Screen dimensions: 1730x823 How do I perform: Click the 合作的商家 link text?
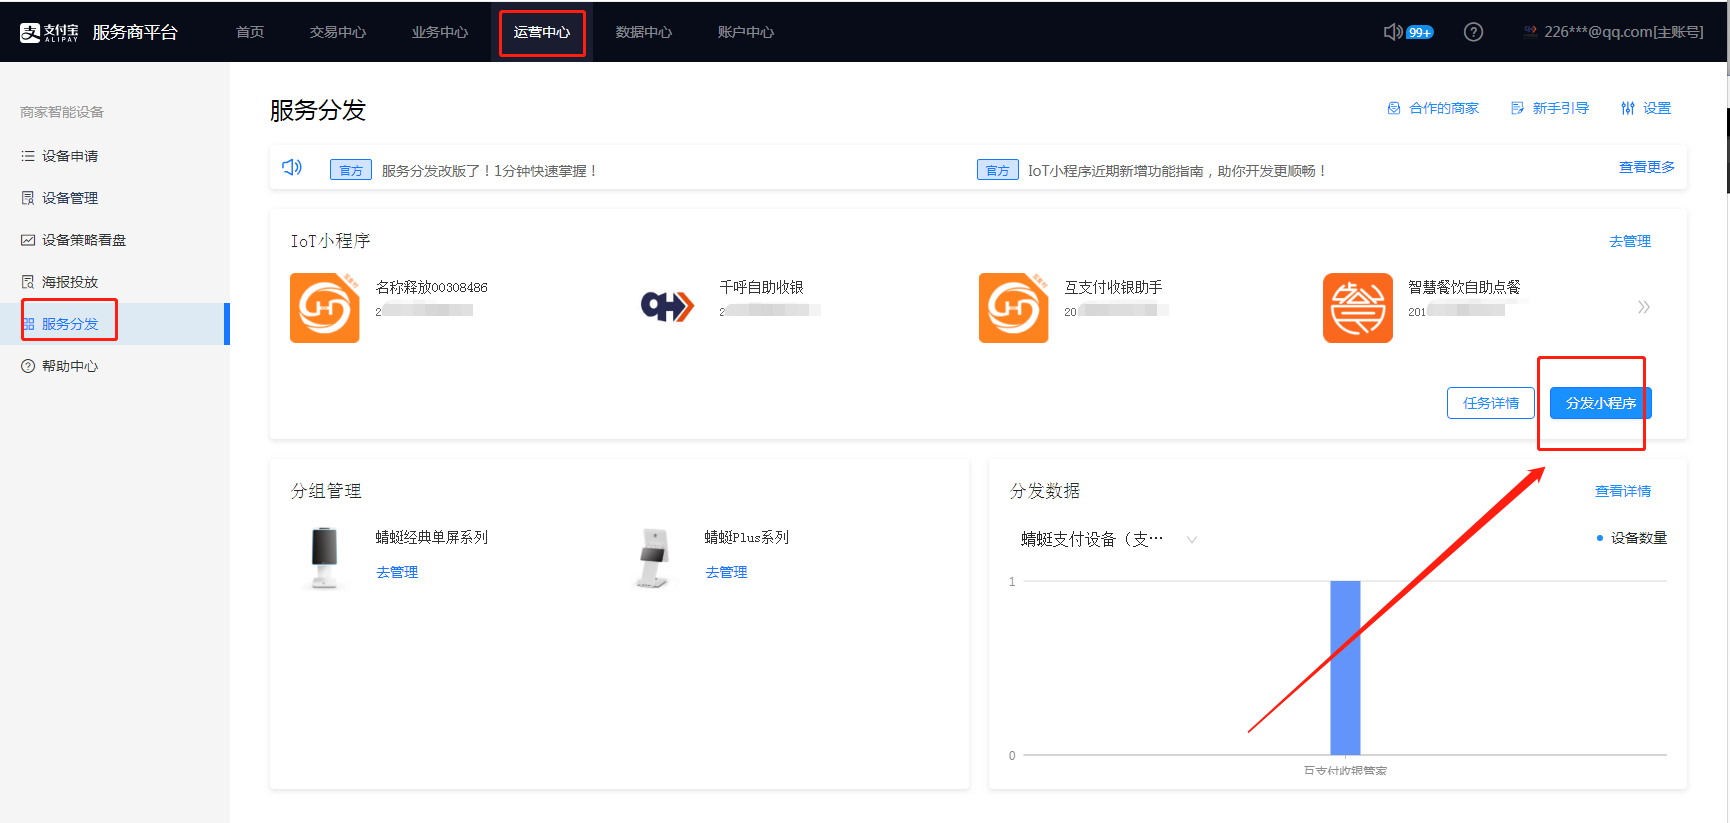[x=1444, y=108]
